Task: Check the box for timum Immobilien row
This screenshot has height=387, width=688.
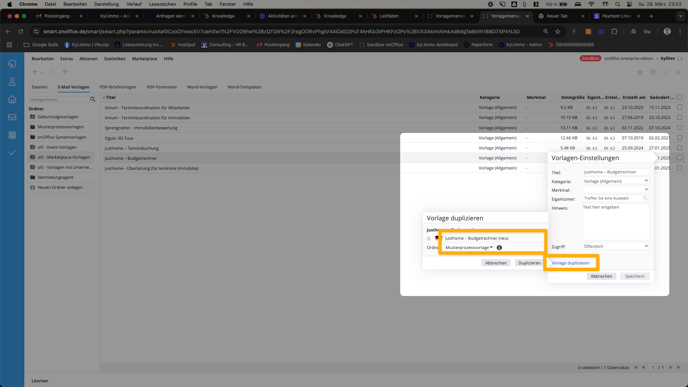Action: pyautogui.click(x=679, y=118)
